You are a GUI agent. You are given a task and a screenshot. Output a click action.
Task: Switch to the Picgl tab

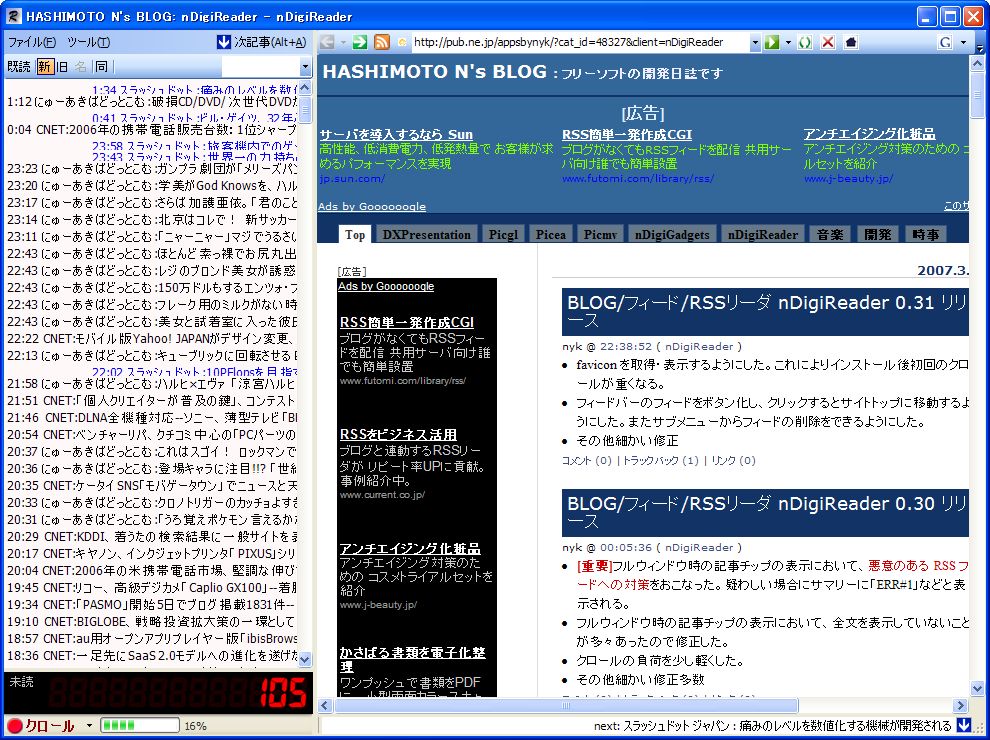pos(503,234)
